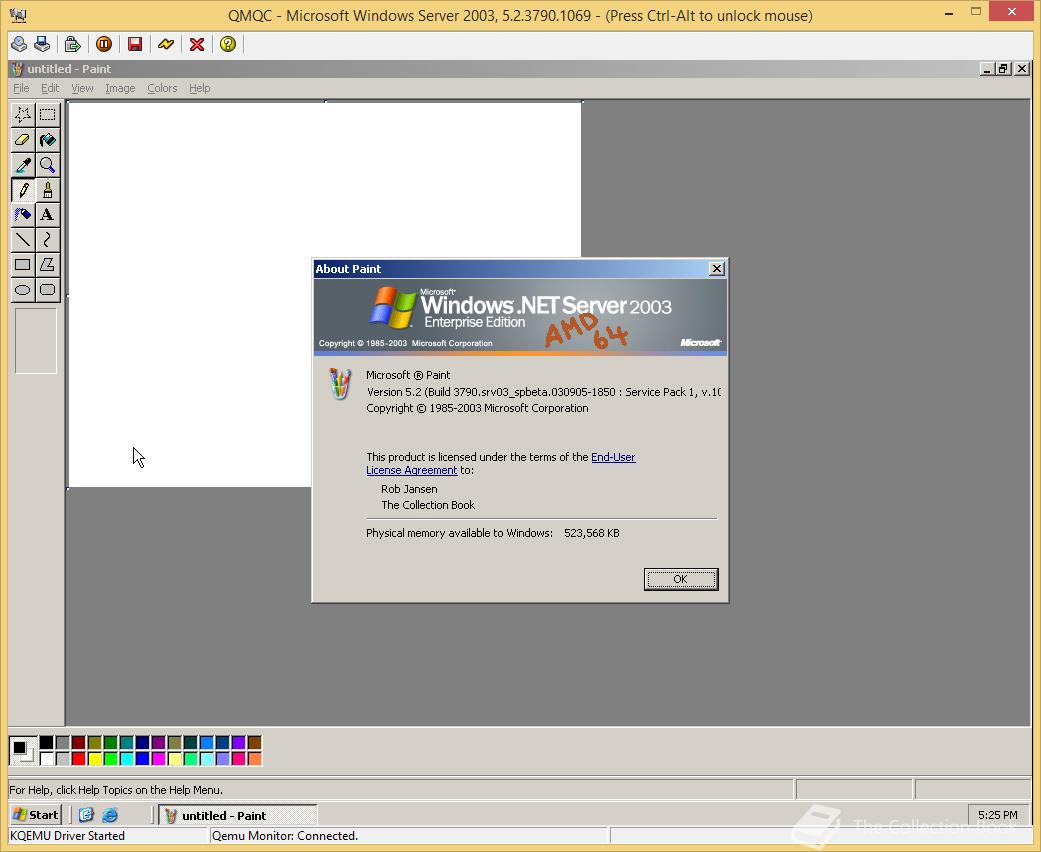
Task: Pick the bright lime green swatch
Action: [x=110, y=758]
